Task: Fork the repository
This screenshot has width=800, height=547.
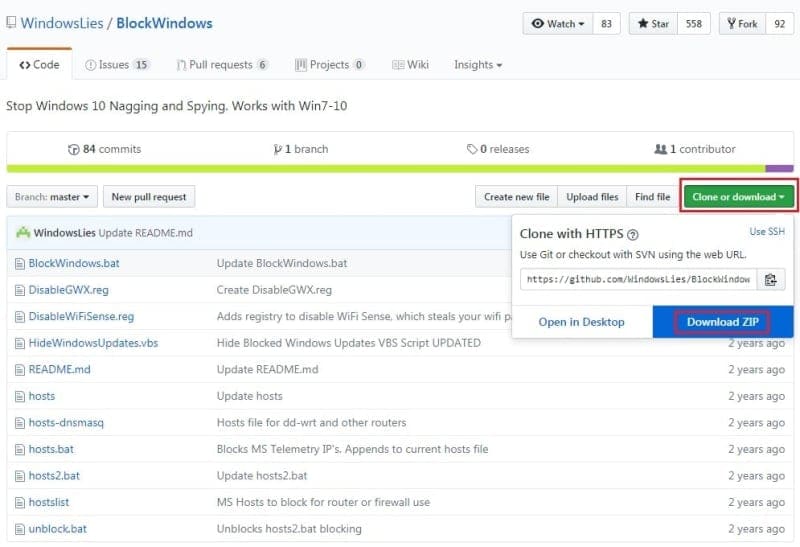Action: (x=742, y=23)
